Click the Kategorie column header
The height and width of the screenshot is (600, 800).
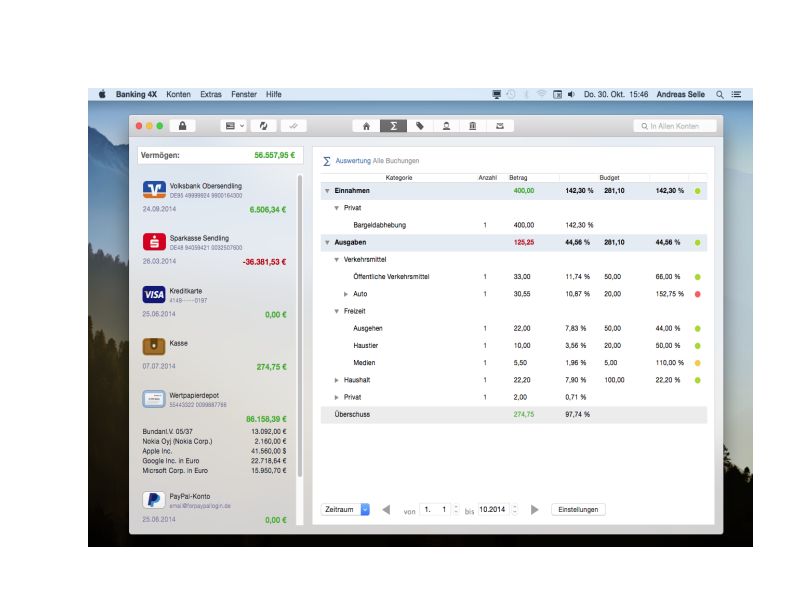398,178
